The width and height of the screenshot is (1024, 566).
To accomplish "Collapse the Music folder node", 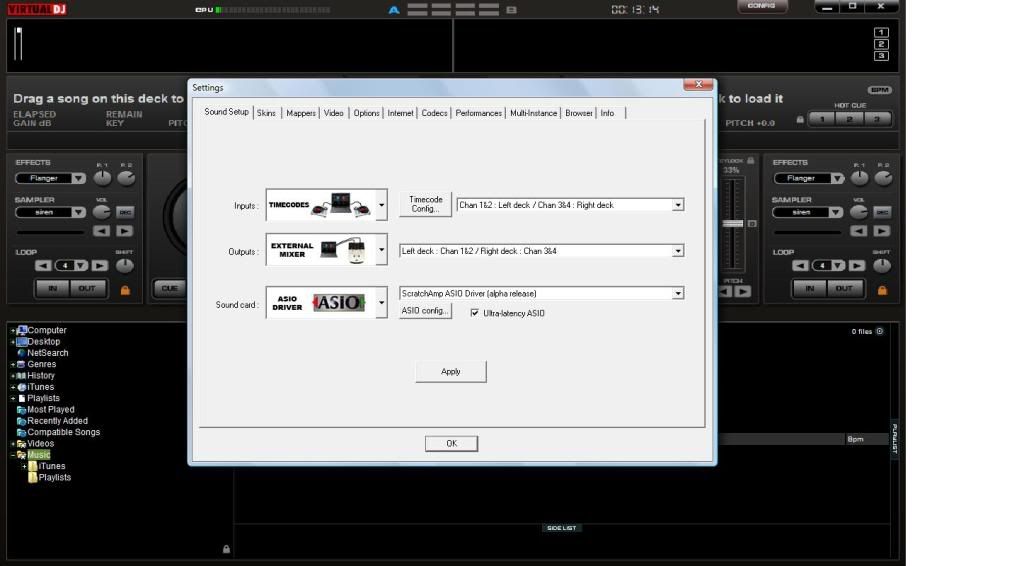I will click(12, 455).
